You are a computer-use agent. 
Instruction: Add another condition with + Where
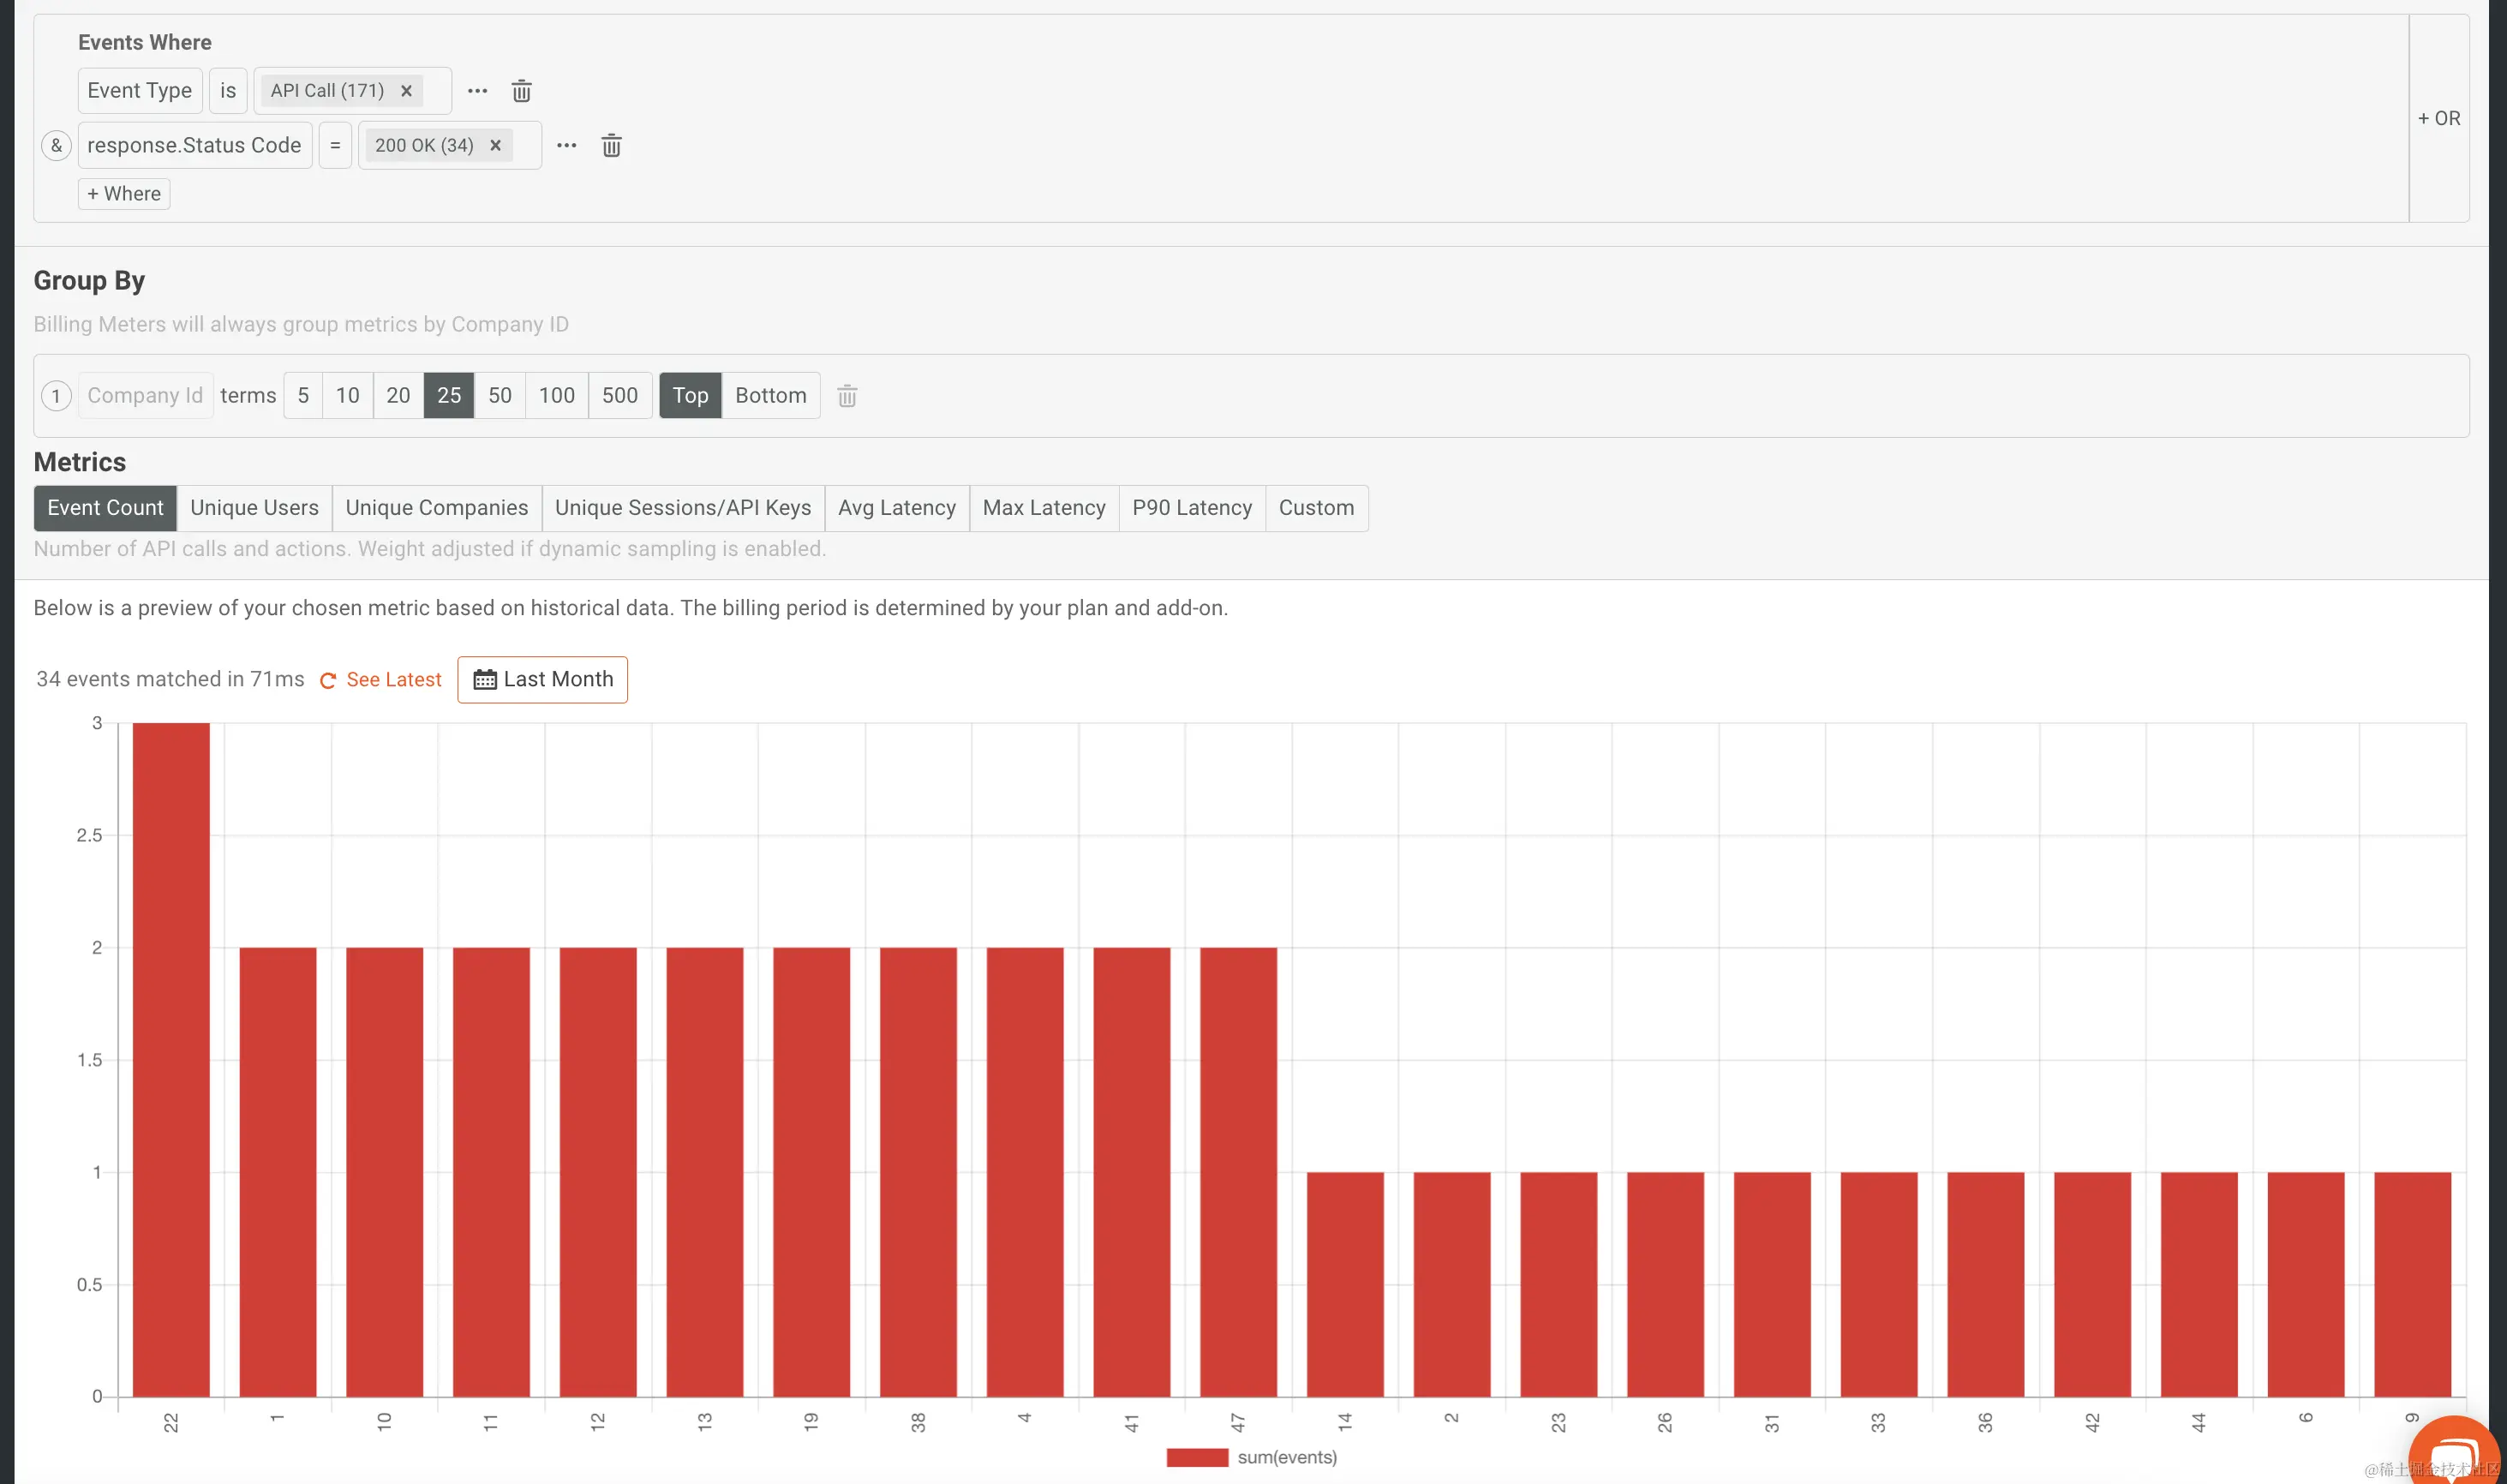pos(124,194)
